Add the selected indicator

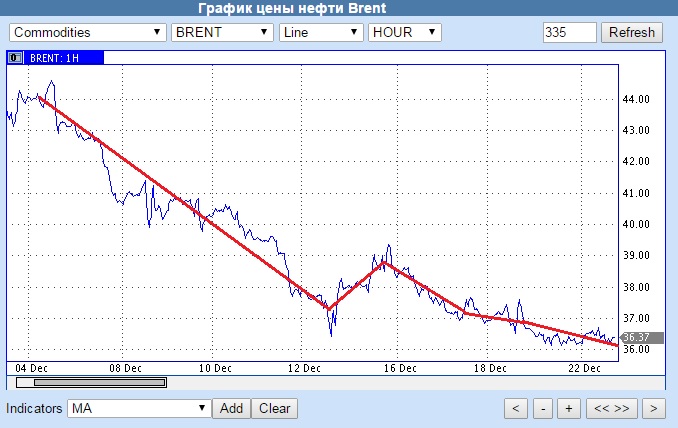coord(231,409)
